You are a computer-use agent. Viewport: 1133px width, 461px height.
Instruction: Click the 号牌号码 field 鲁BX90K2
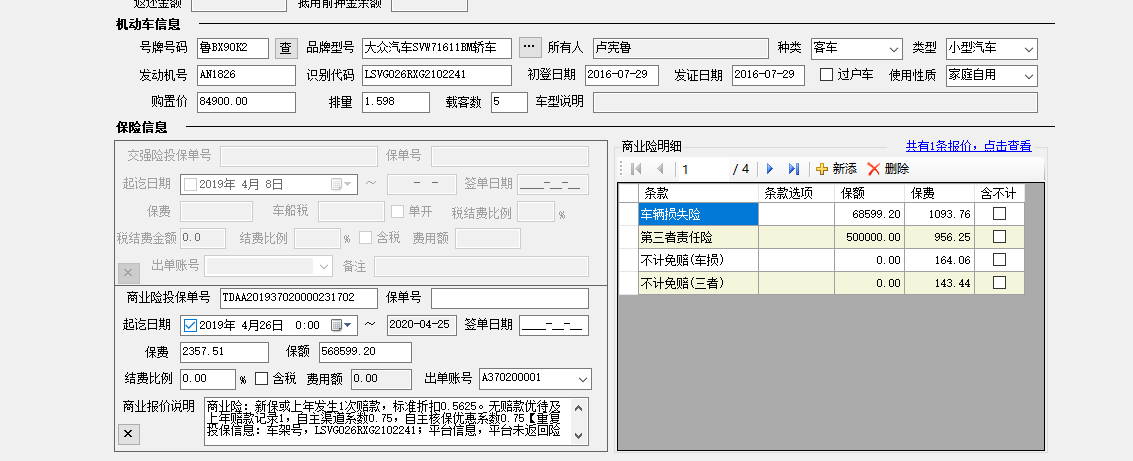(233, 48)
